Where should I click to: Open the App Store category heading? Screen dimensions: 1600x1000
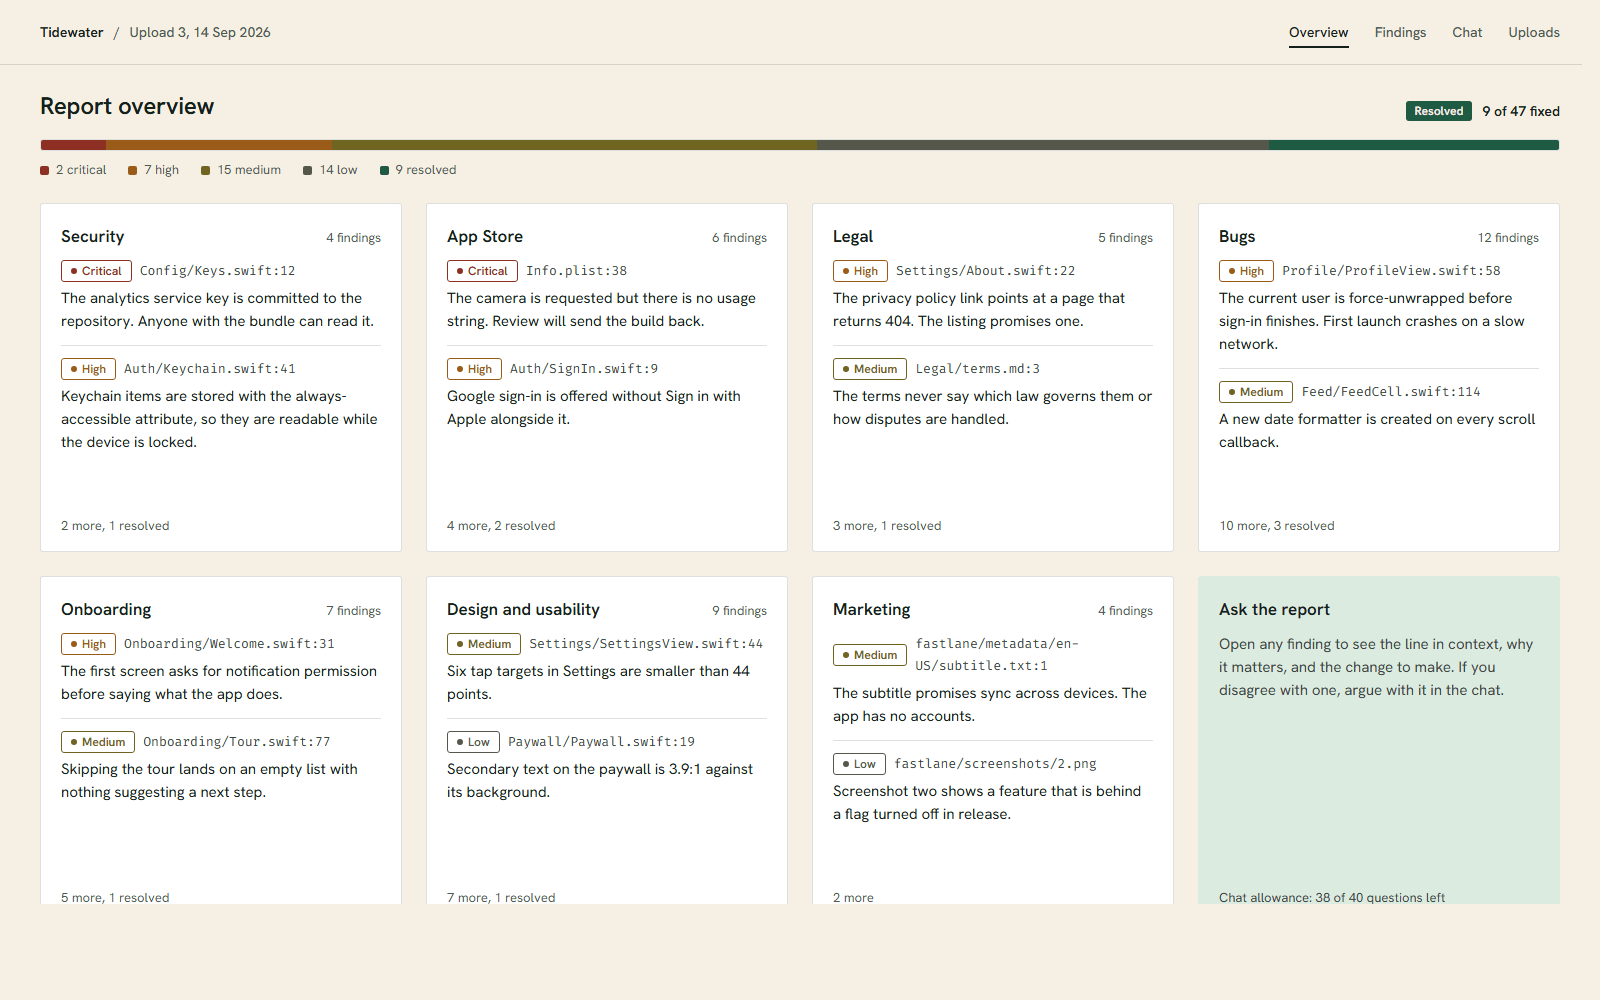click(x=485, y=236)
